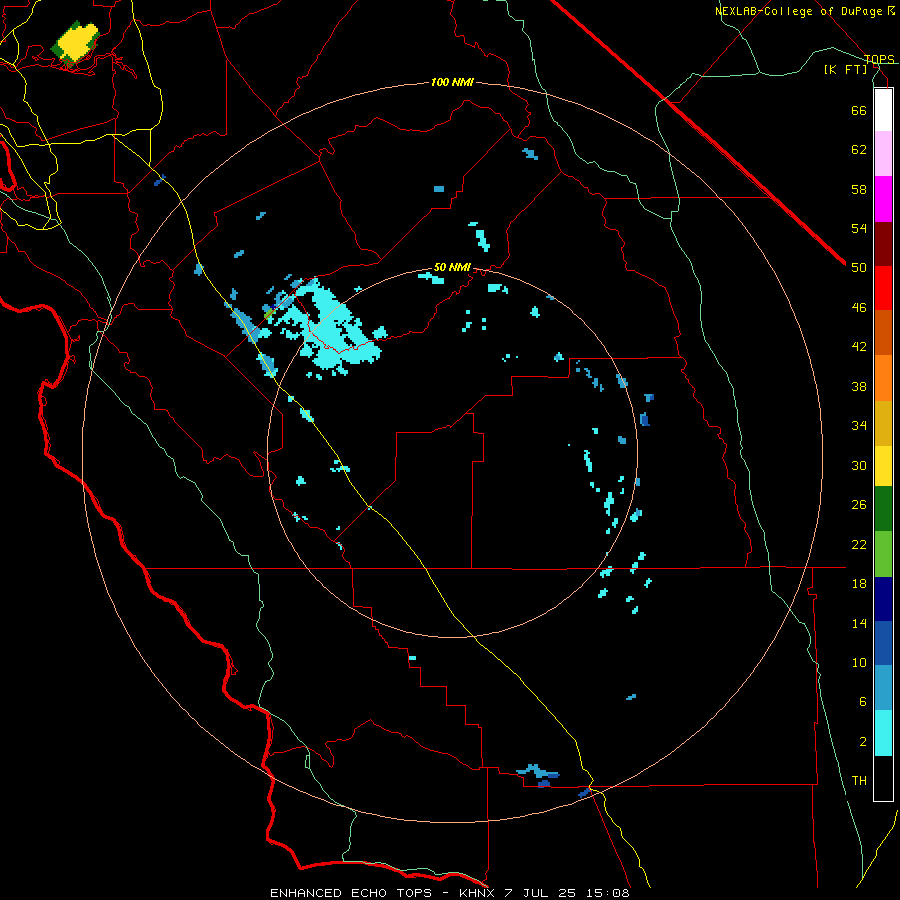Click the ENHANCED ECHO TOPS title text

pyautogui.click(x=351, y=893)
